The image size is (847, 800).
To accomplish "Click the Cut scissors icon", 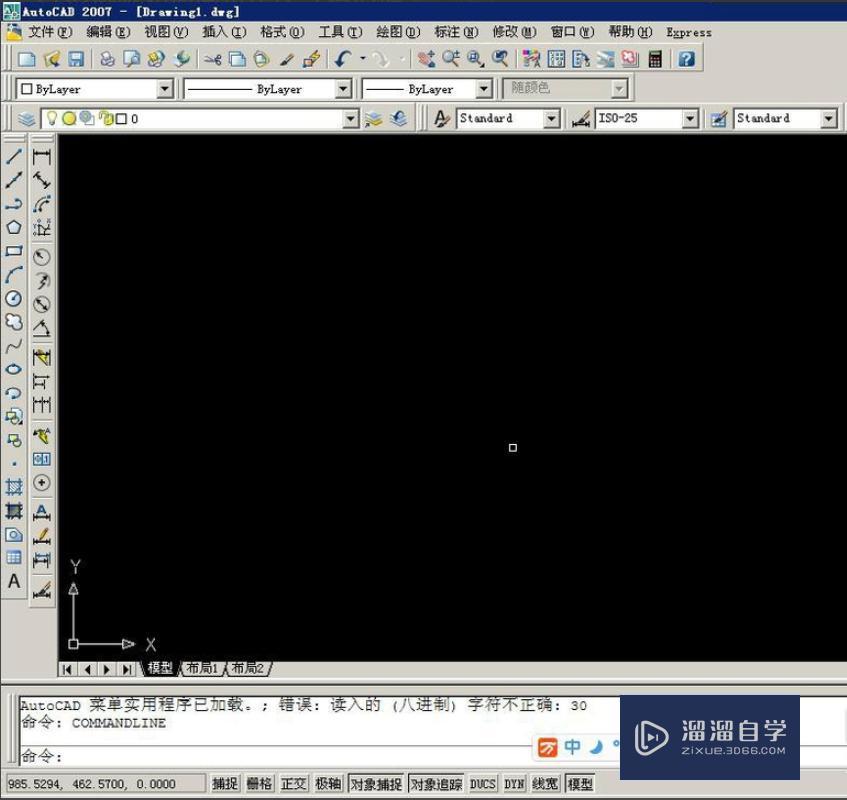I will 213,59.
